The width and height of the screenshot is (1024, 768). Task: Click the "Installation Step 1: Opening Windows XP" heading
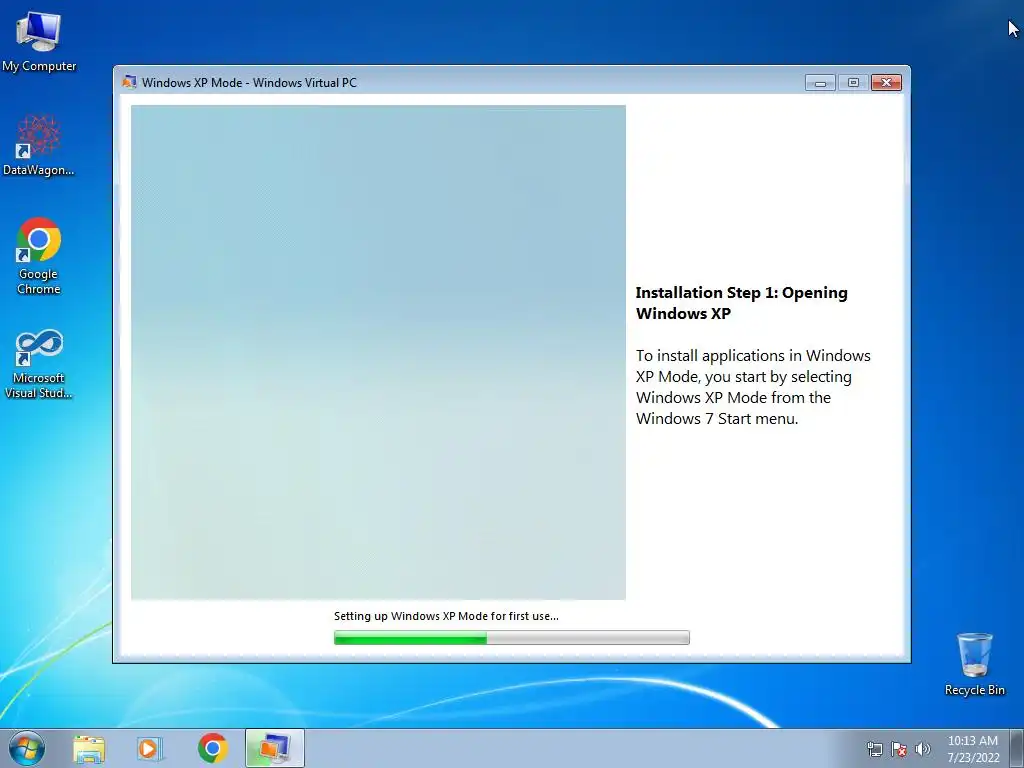coord(741,303)
